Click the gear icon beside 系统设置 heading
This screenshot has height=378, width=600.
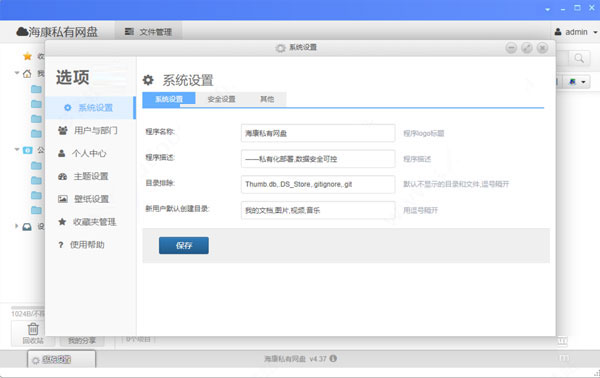tap(148, 80)
